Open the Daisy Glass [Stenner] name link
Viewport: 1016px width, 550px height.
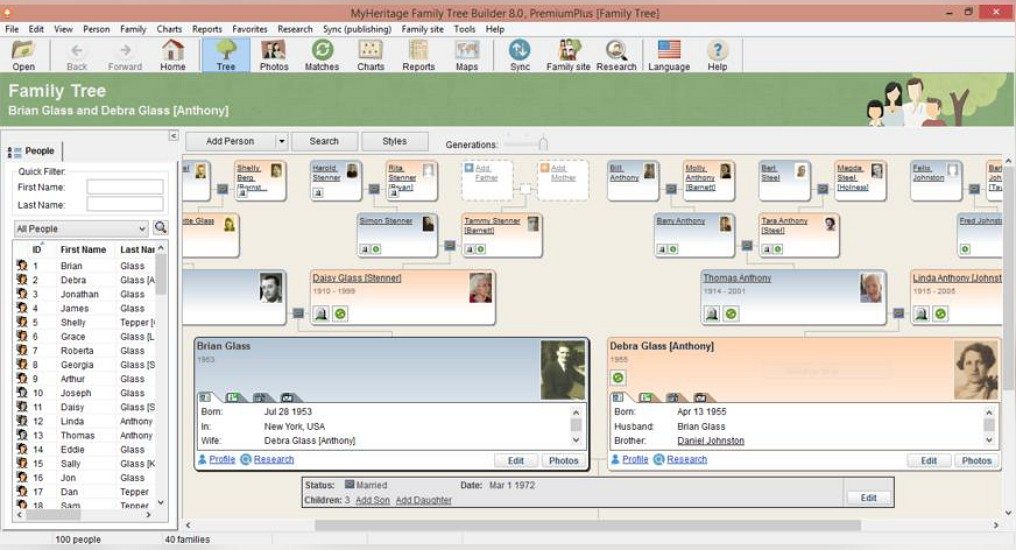coord(357,278)
